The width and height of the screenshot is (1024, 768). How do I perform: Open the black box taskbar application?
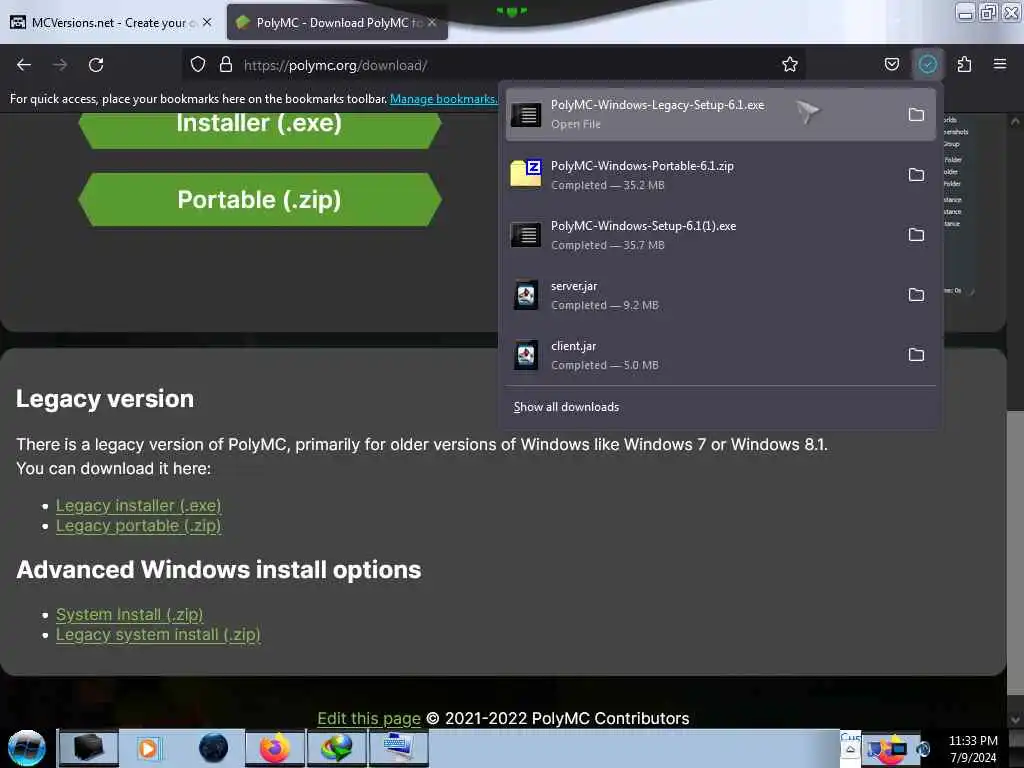[x=89, y=748]
